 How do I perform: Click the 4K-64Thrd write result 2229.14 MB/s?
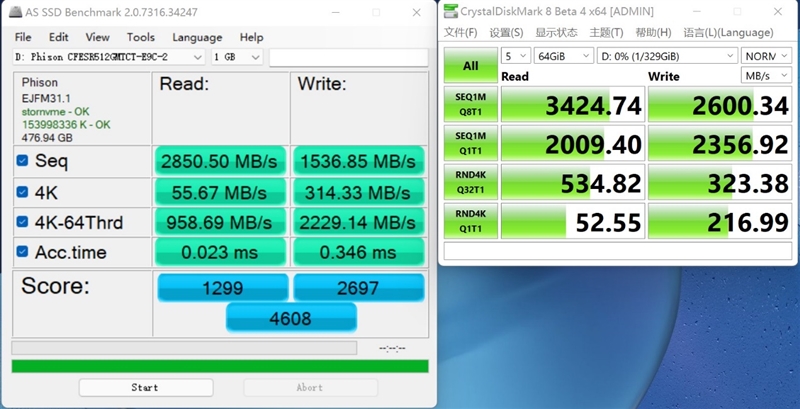point(358,222)
